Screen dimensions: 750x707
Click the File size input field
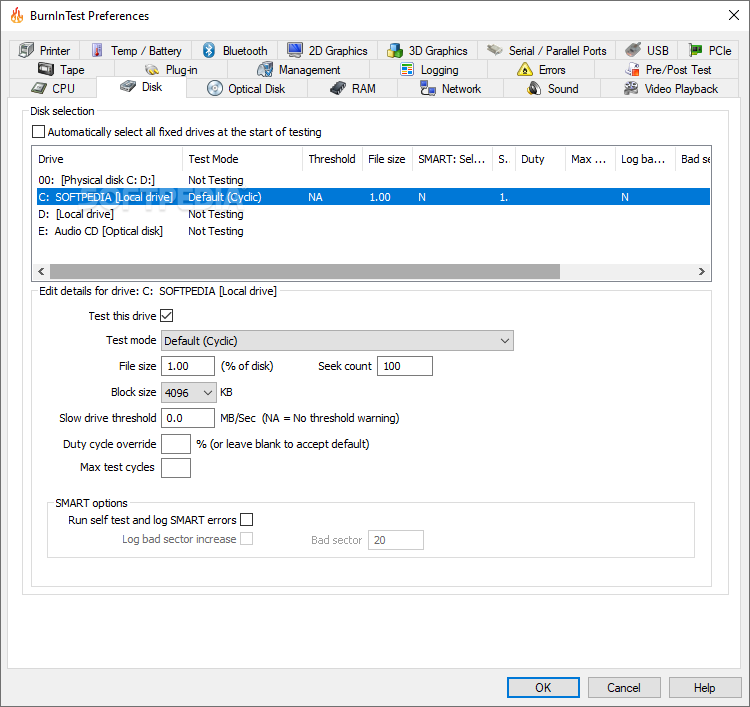[x=188, y=366]
